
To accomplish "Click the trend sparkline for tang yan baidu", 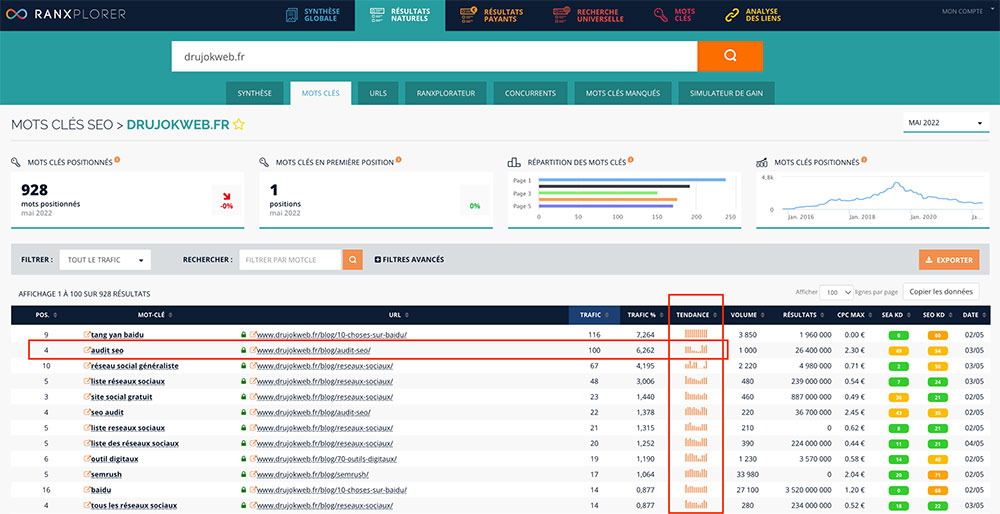I will tap(696, 334).
